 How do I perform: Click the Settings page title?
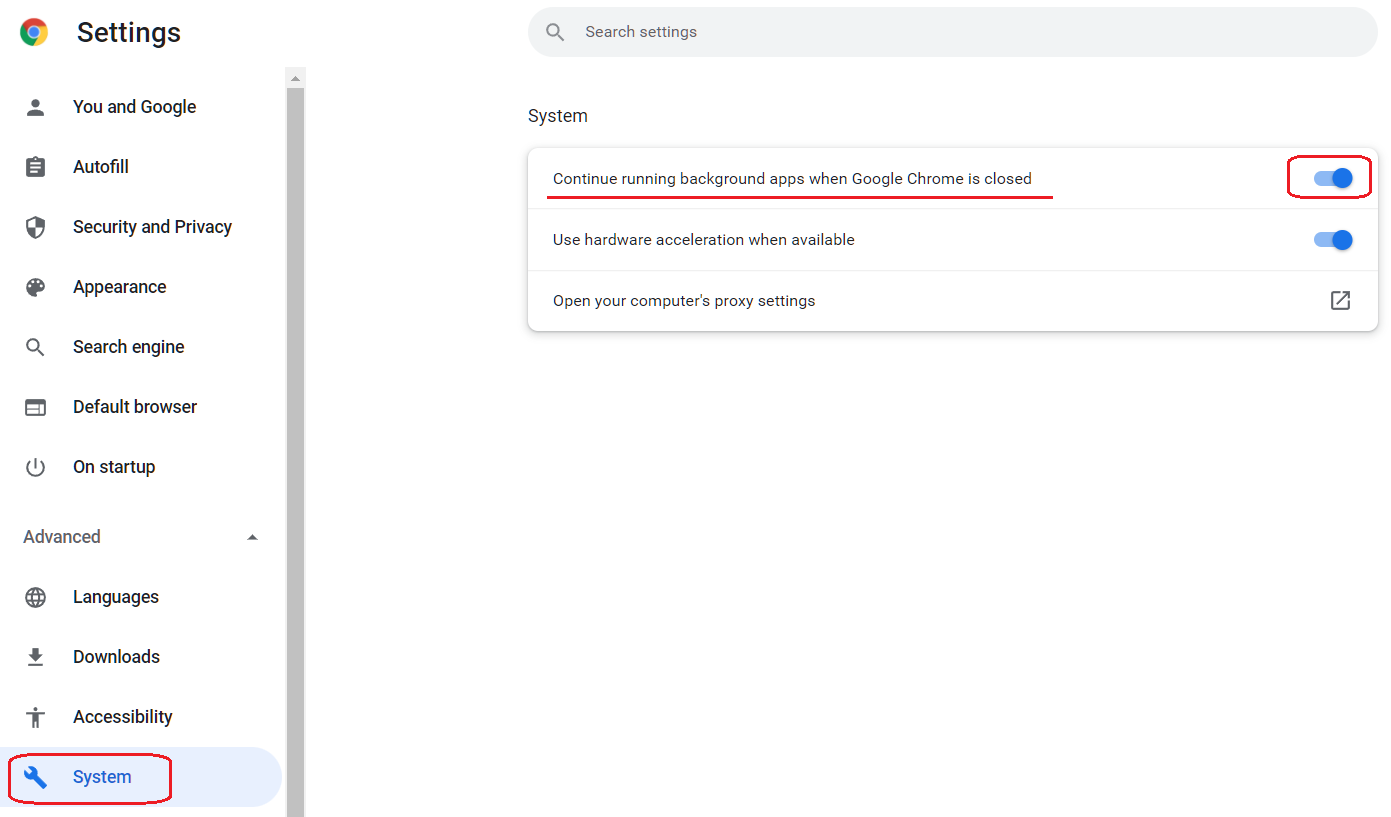[x=129, y=32]
